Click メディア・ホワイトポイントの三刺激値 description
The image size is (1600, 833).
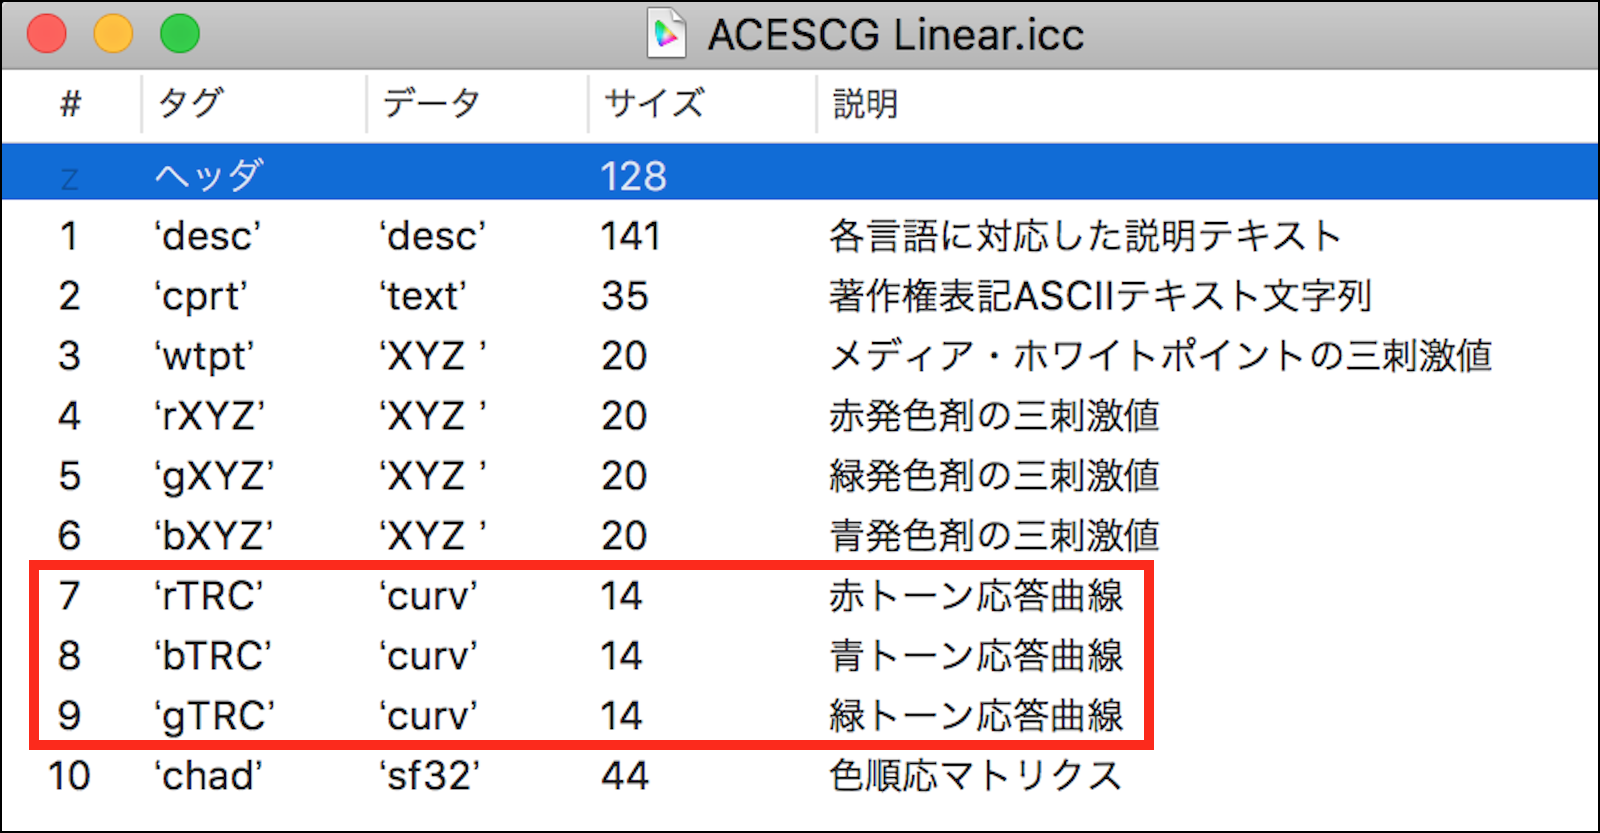click(1161, 356)
